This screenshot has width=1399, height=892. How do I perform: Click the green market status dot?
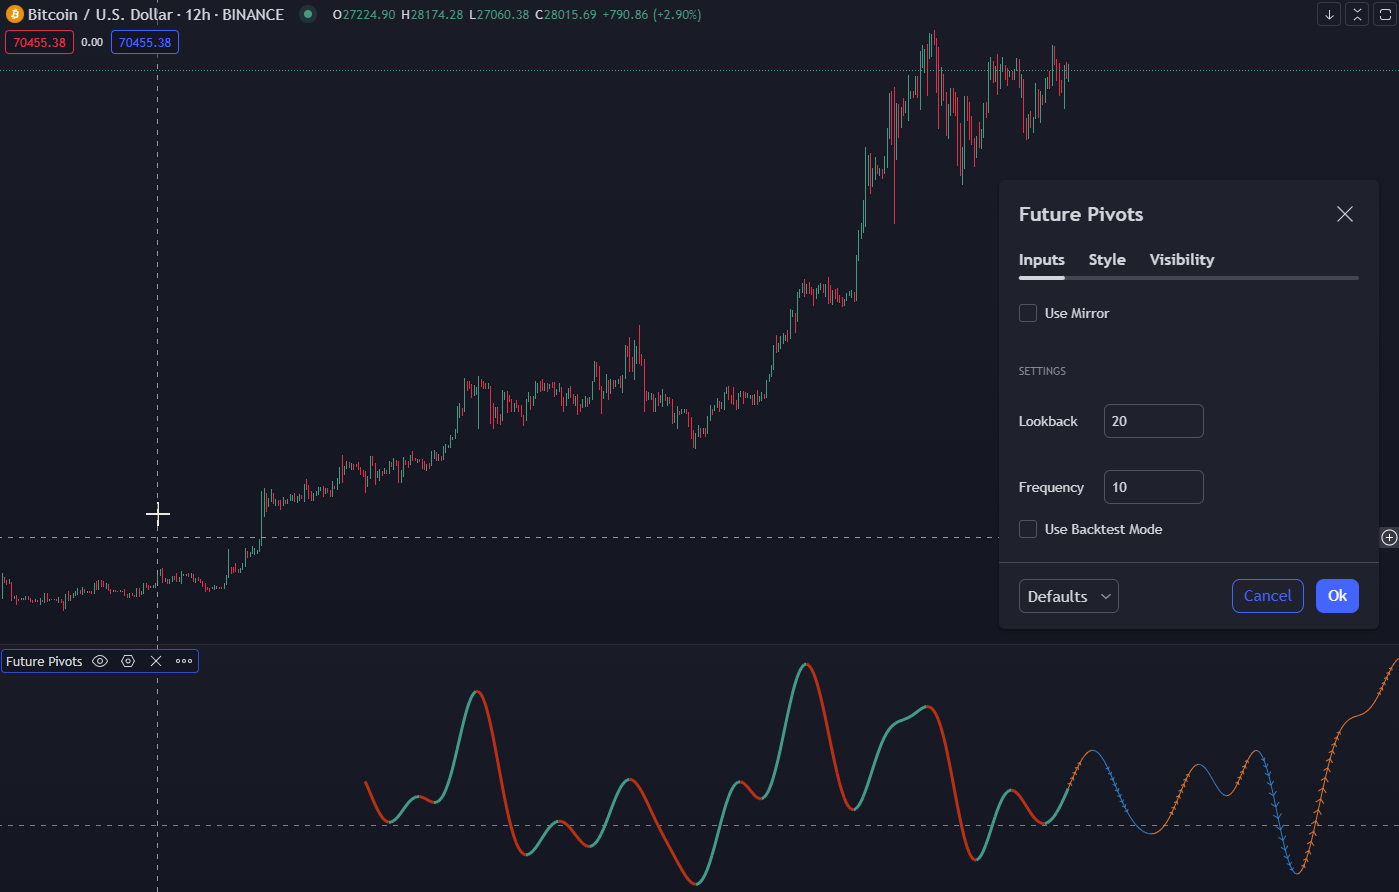(x=308, y=15)
